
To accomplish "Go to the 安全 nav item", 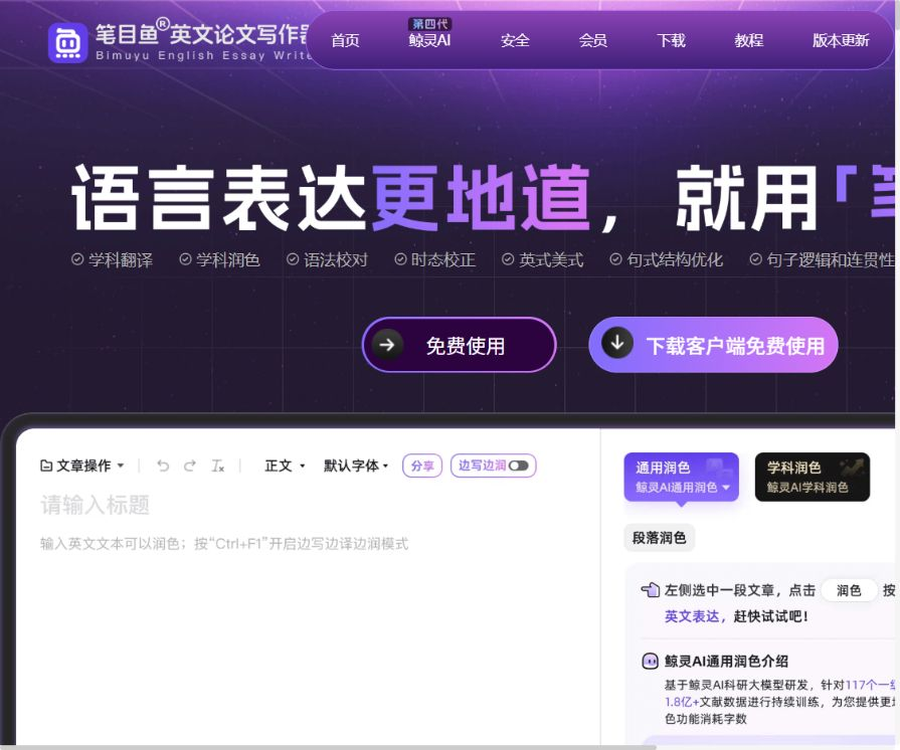I will (x=515, y=40).
